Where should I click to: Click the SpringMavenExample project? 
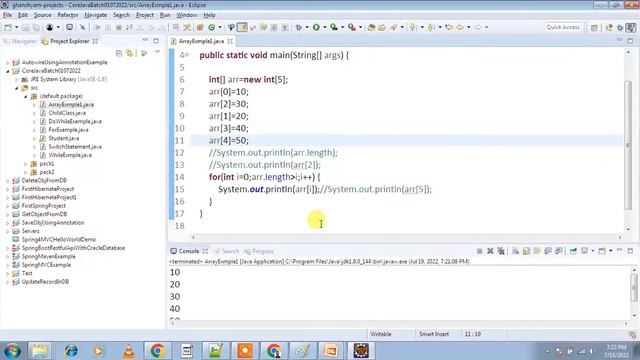tap(48, 256)
